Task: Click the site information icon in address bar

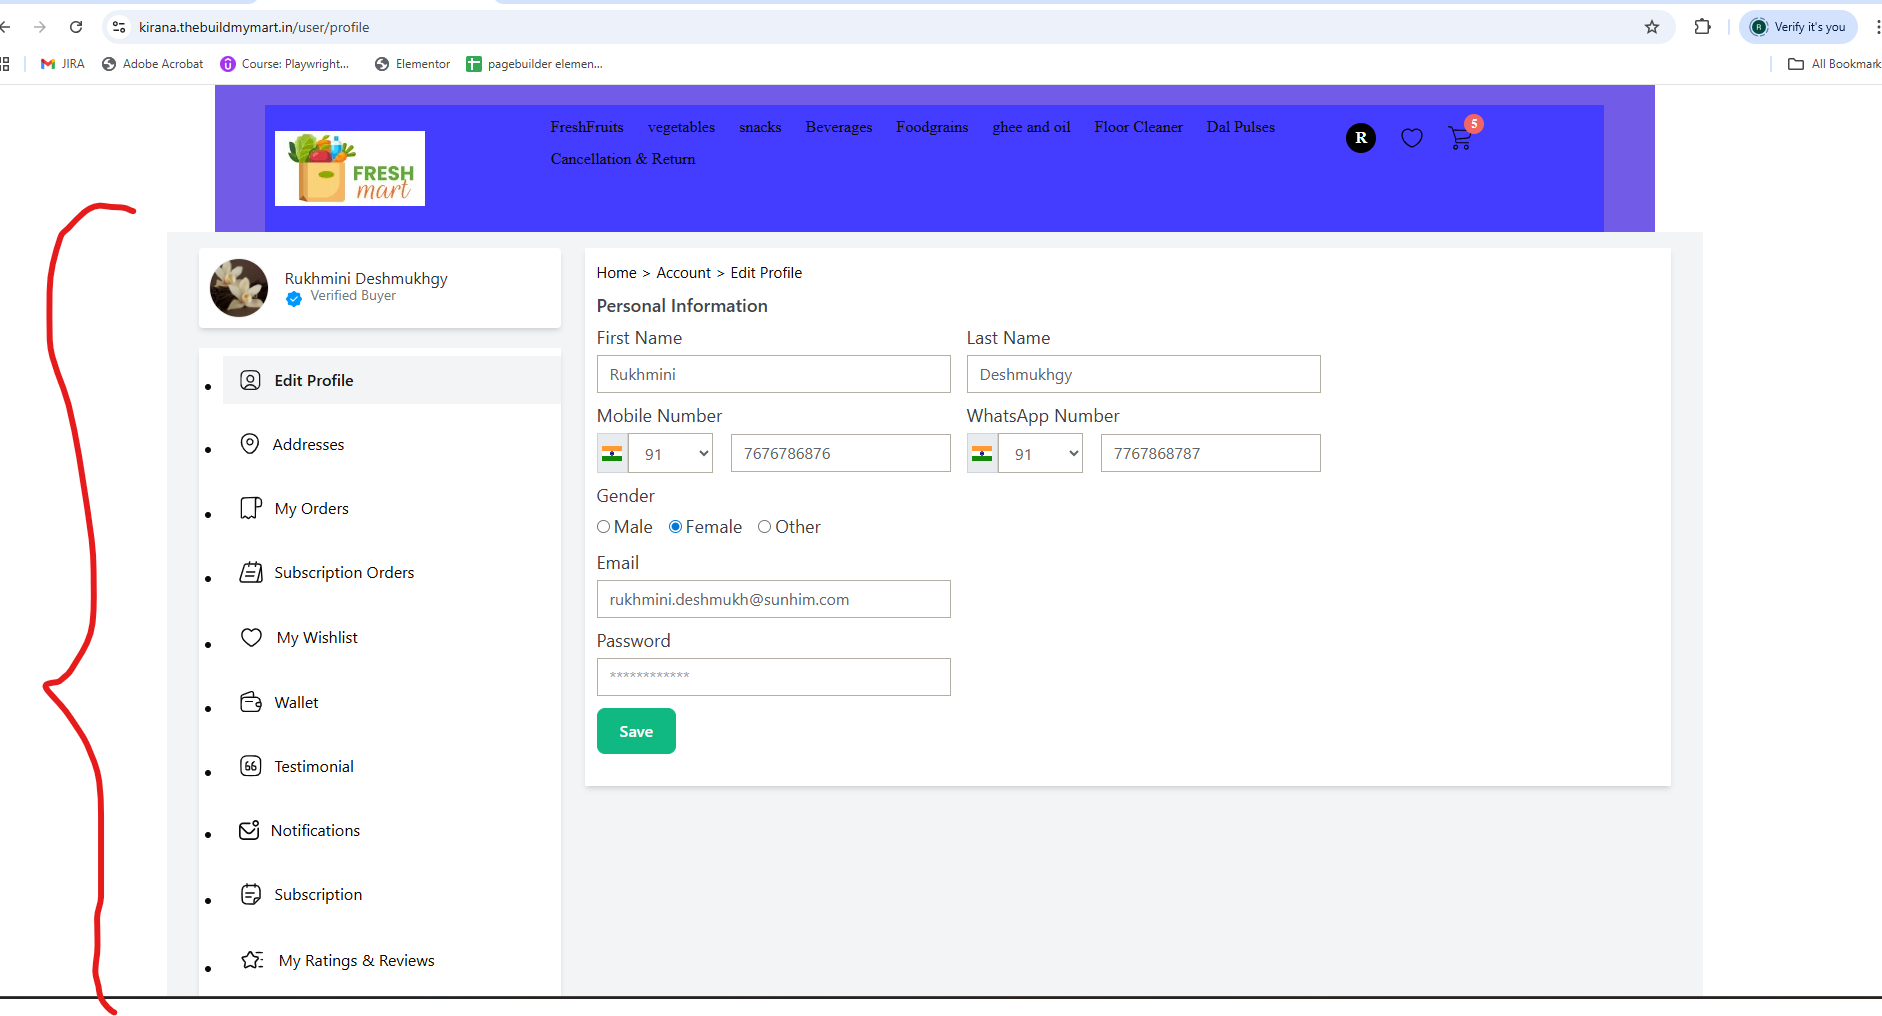Action: [x=119, y=27]
